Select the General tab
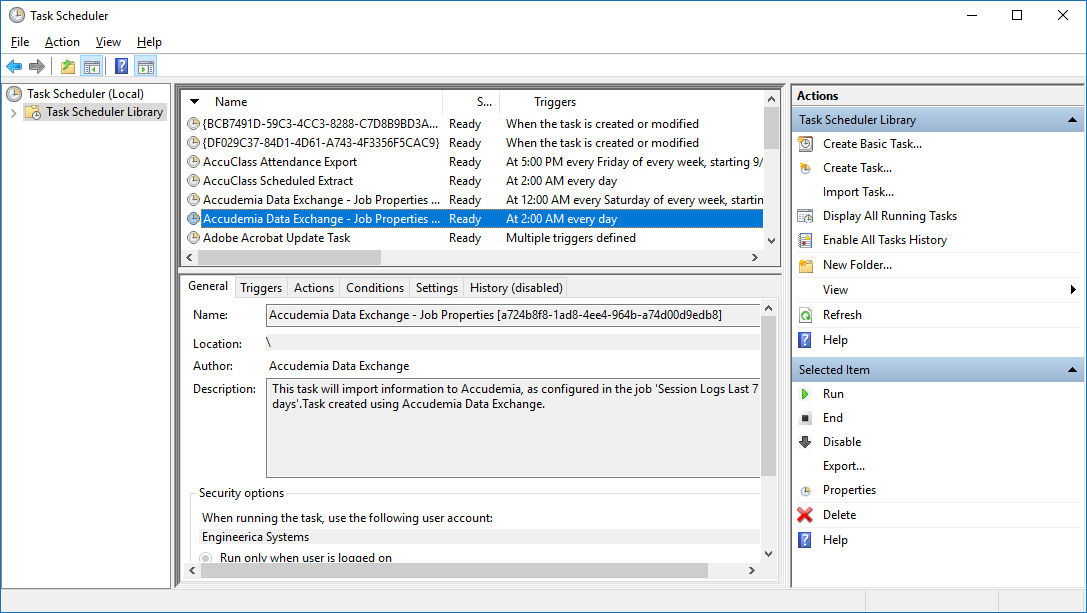The image size is (1087, 613). 208,286
